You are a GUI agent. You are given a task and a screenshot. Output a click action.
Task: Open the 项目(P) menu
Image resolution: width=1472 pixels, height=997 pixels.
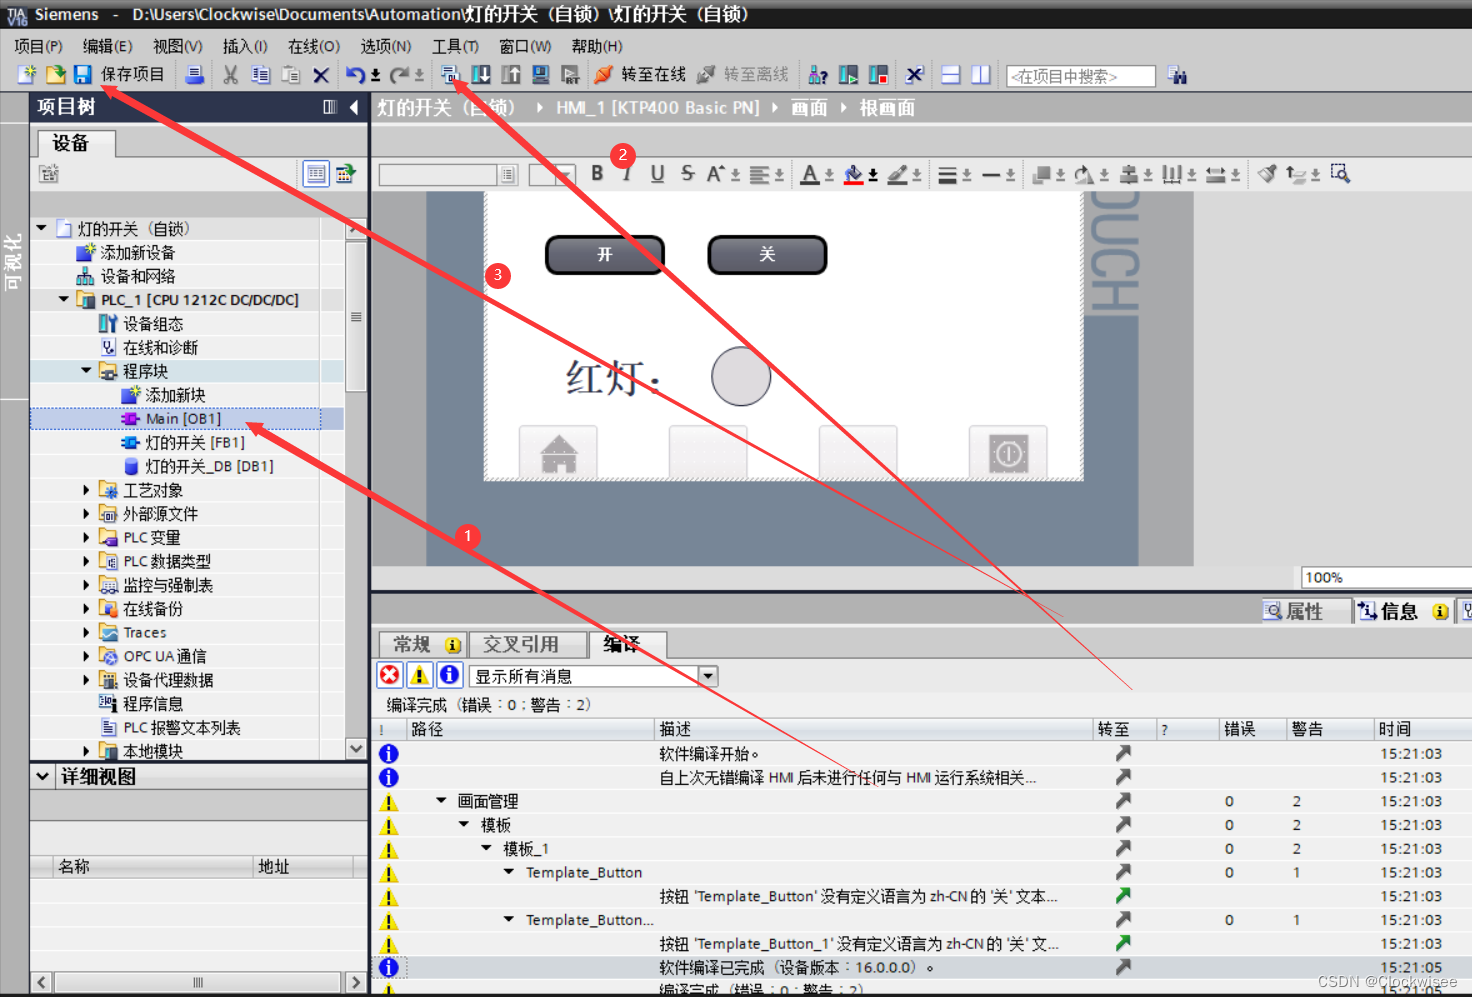point(39,46)
